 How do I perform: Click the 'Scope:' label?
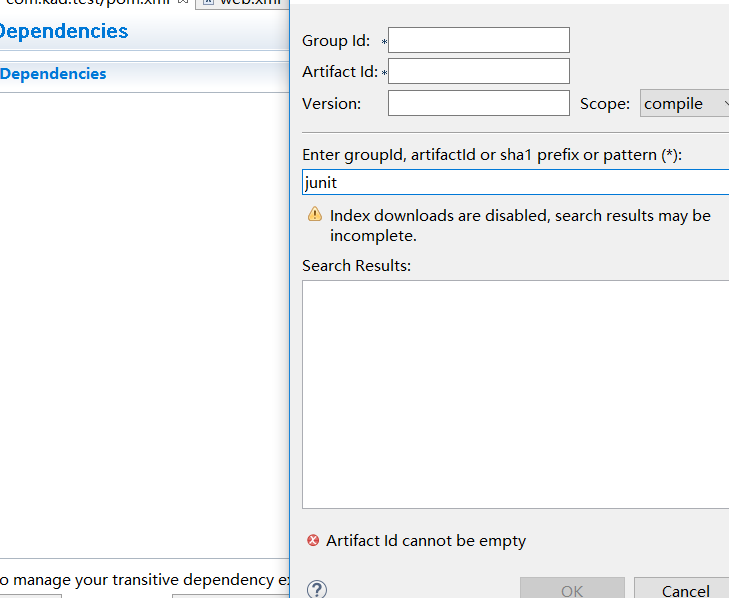coord(605,103)
